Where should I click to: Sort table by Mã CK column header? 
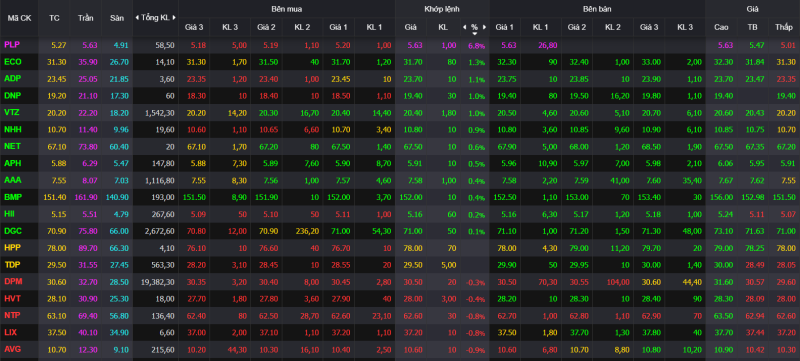pos(19,18)
